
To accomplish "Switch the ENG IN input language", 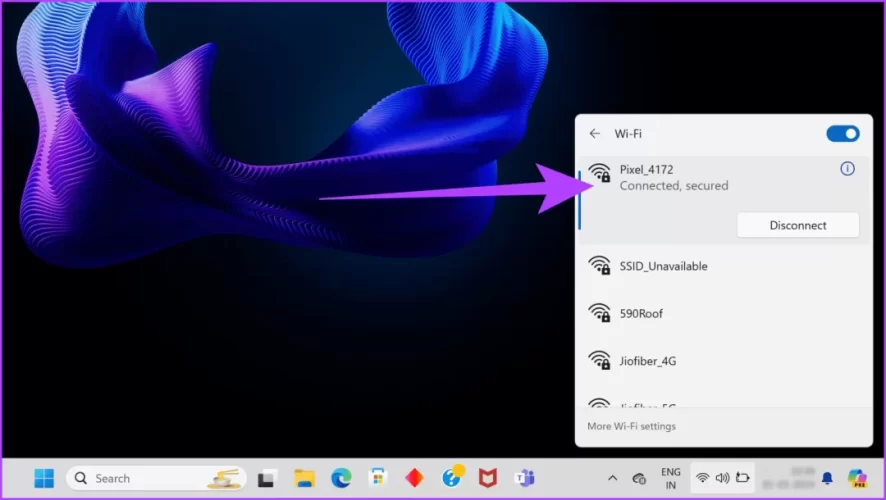I will coord(671,479).
